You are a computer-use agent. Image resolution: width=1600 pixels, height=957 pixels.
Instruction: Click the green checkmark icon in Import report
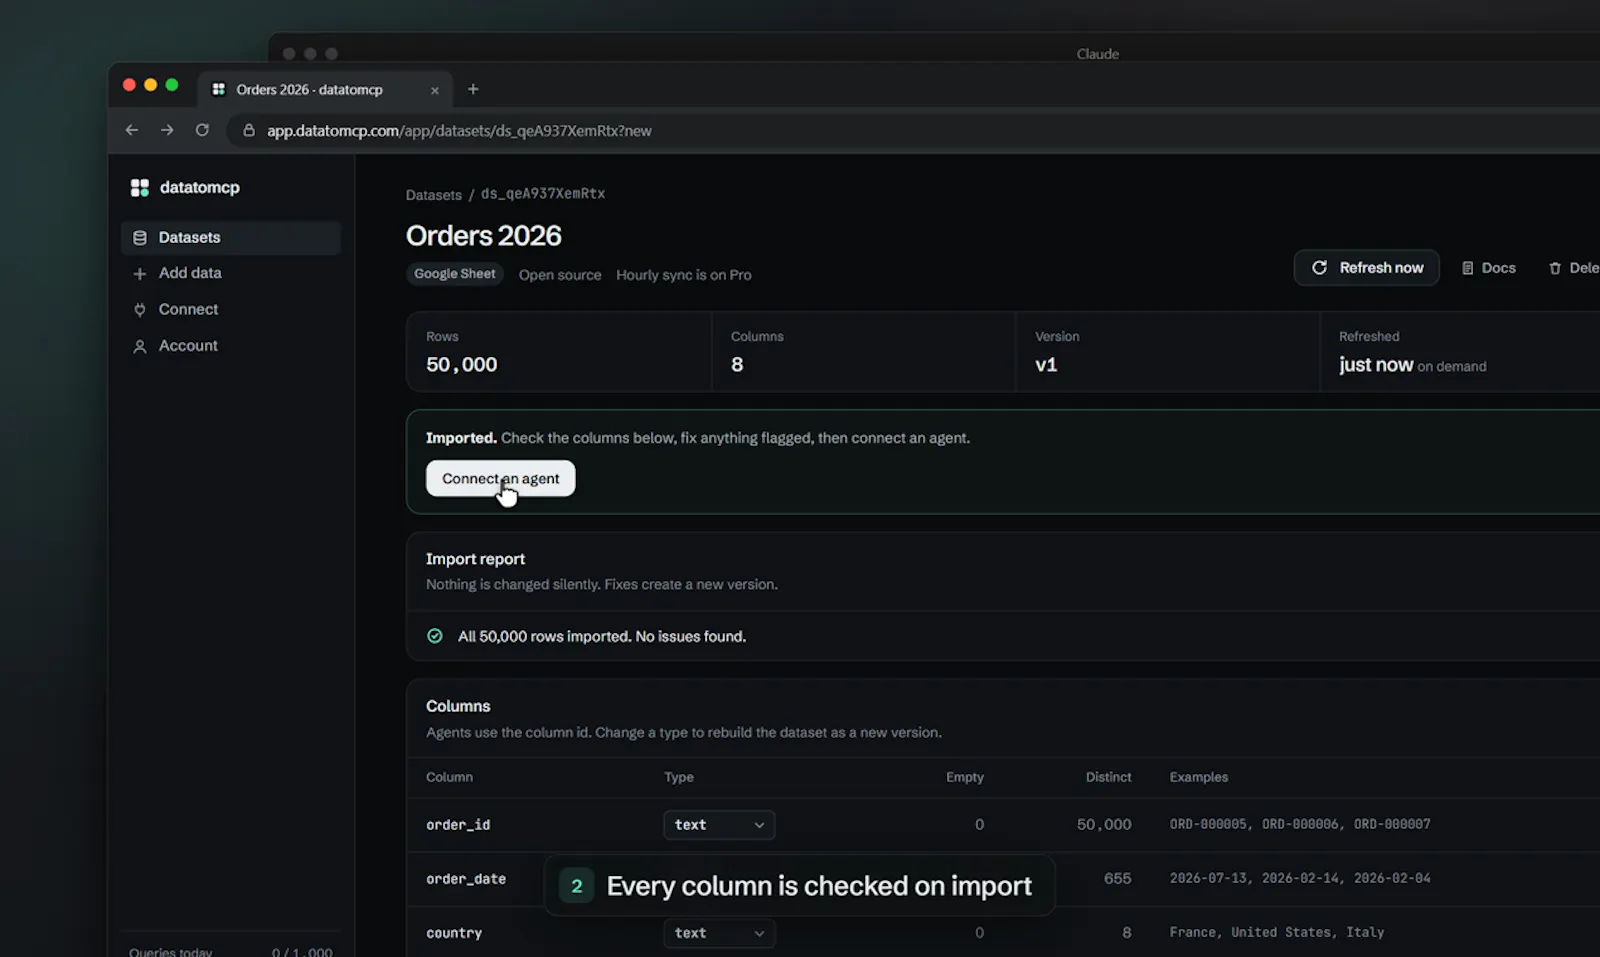click(x=435, y=636)
